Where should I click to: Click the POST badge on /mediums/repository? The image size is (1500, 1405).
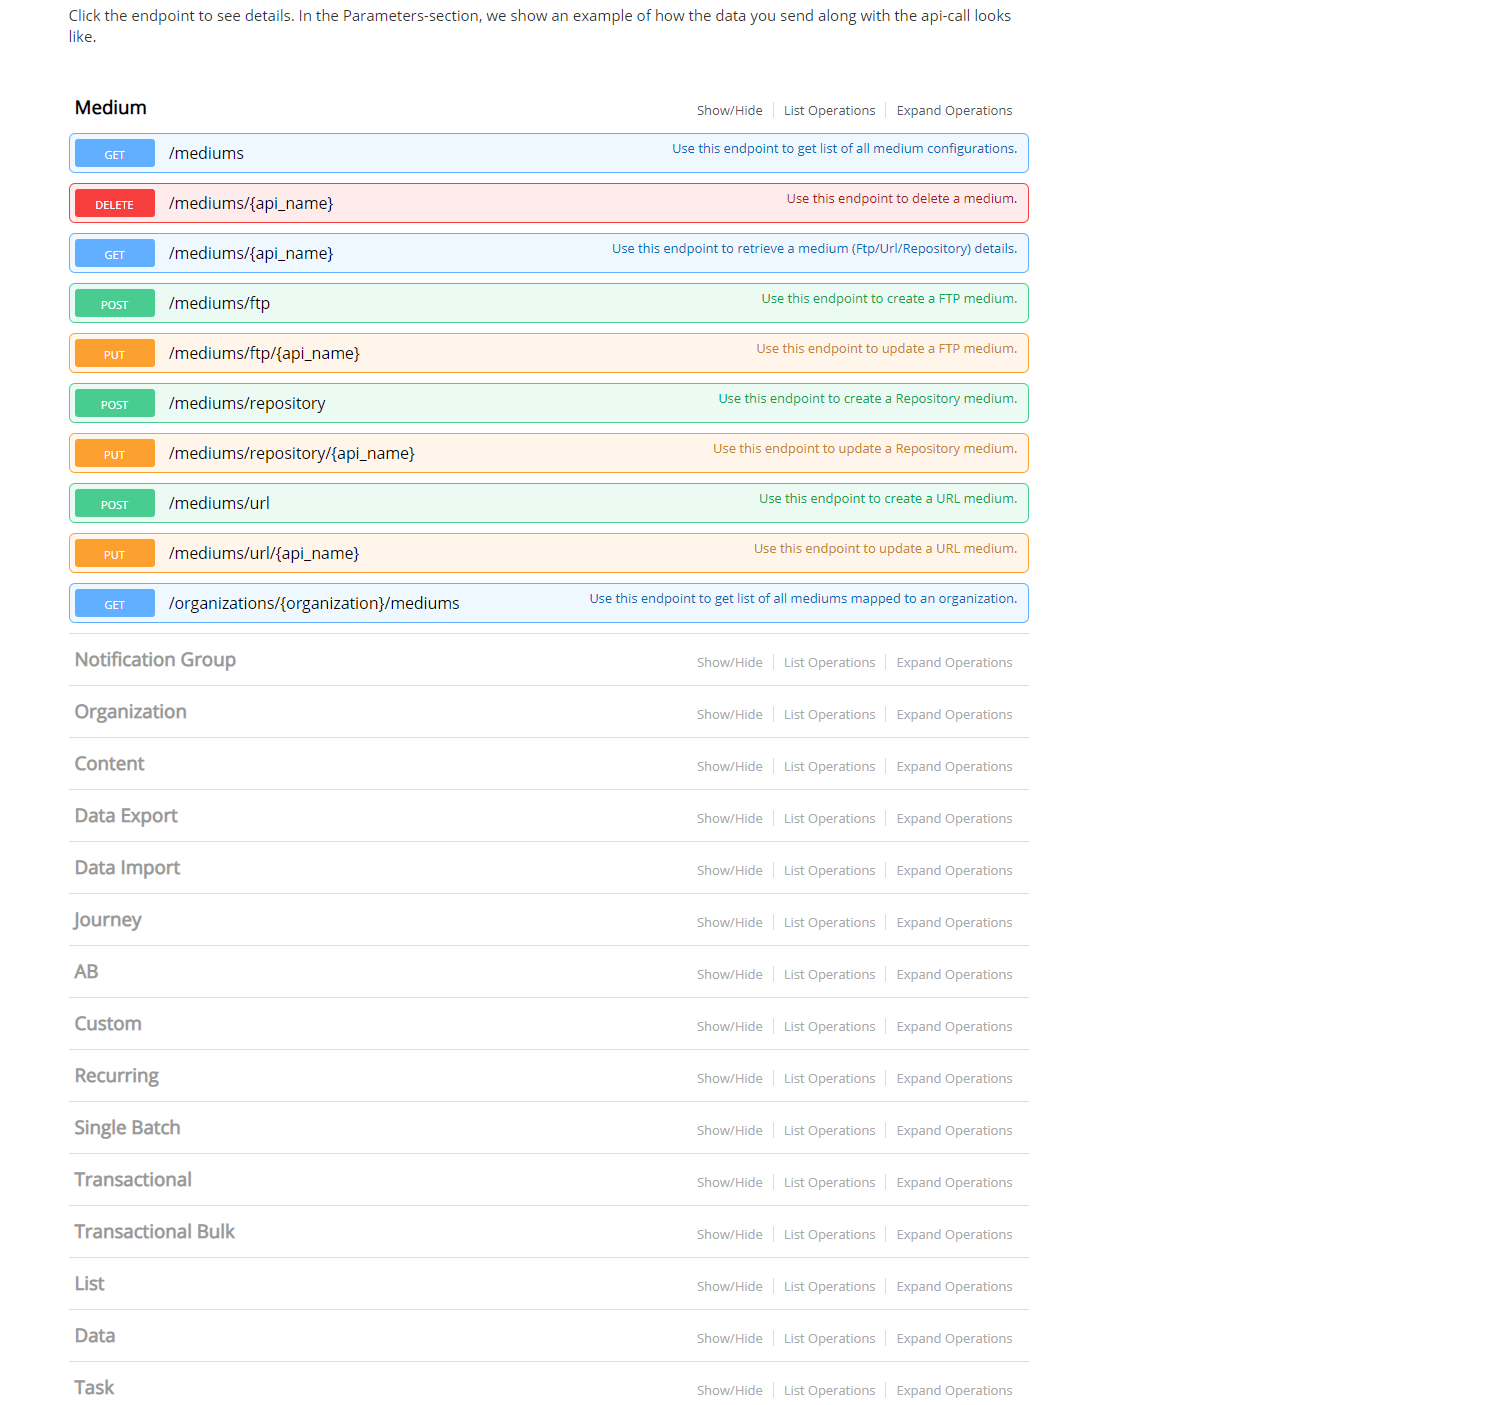[114, 403]
